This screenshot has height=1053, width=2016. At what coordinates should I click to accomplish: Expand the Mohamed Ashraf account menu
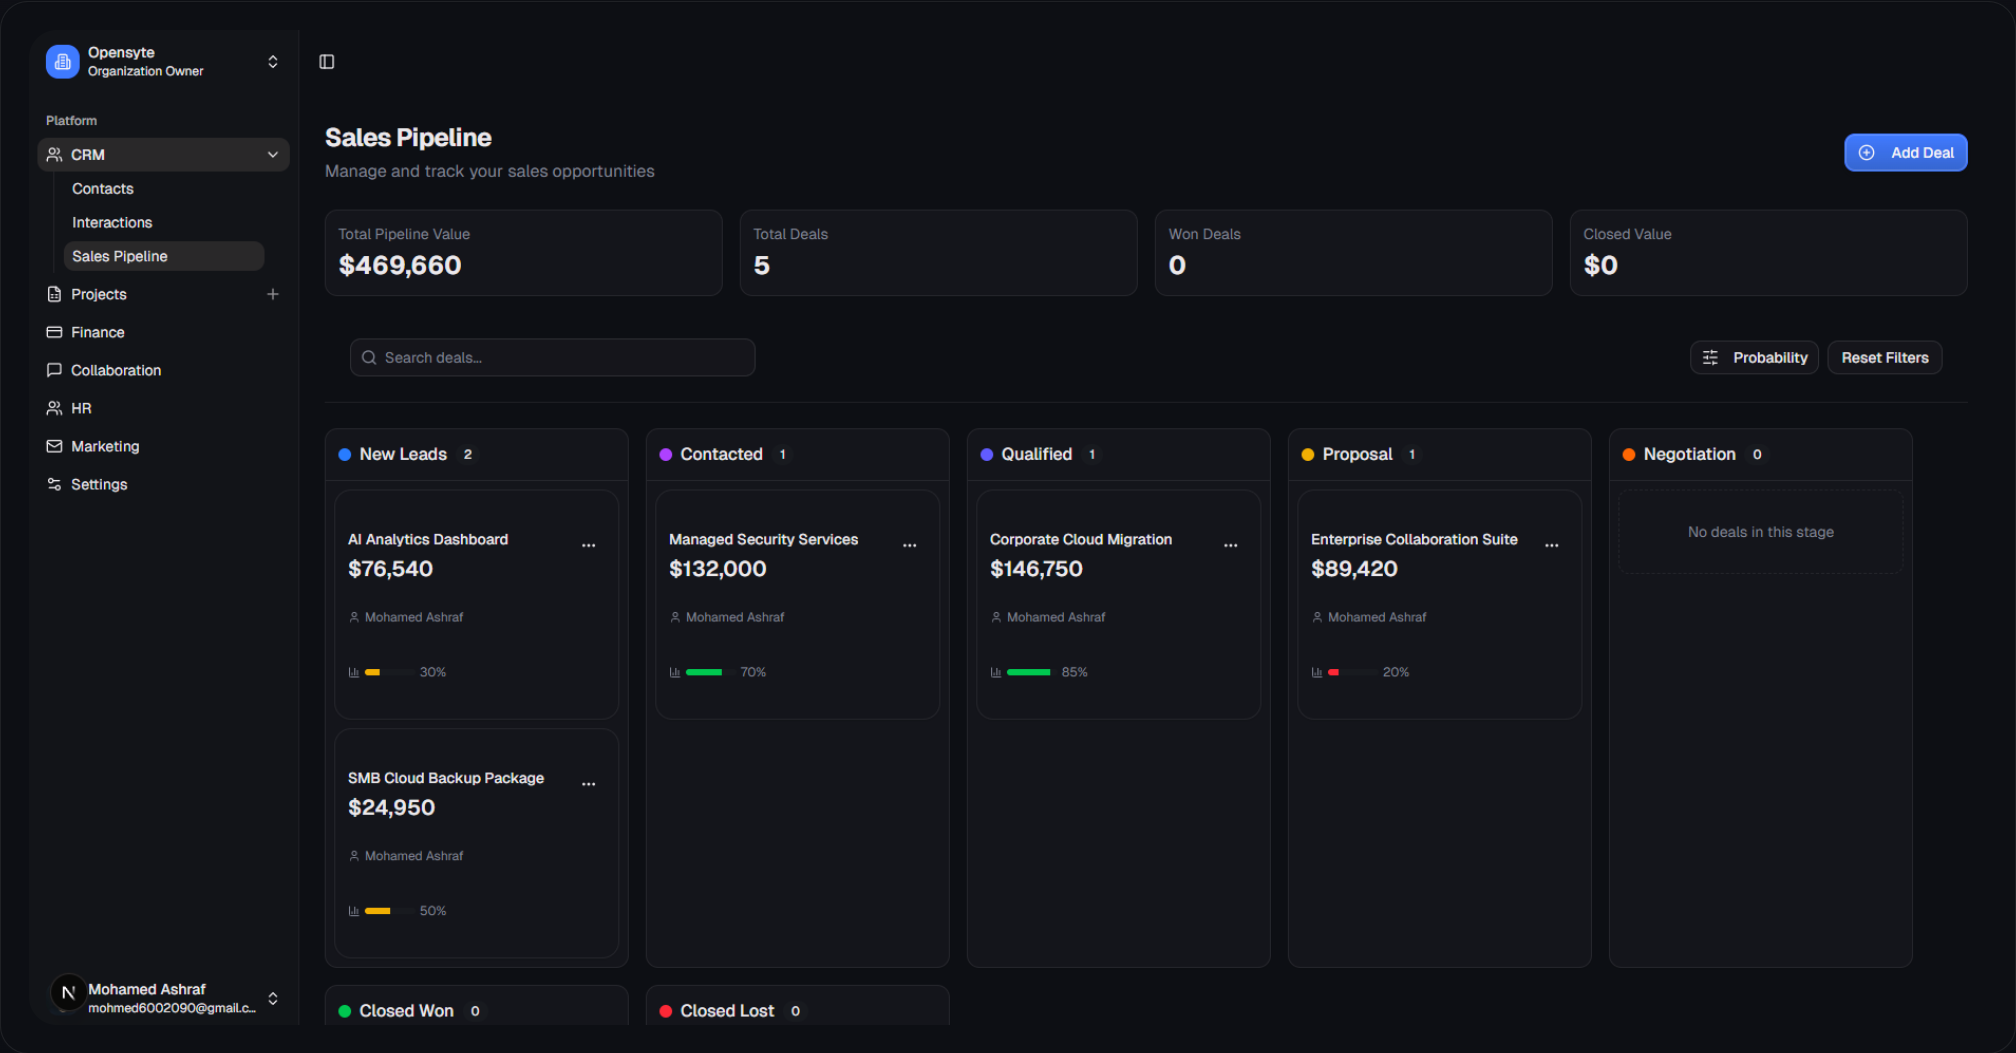pos(272,998)
